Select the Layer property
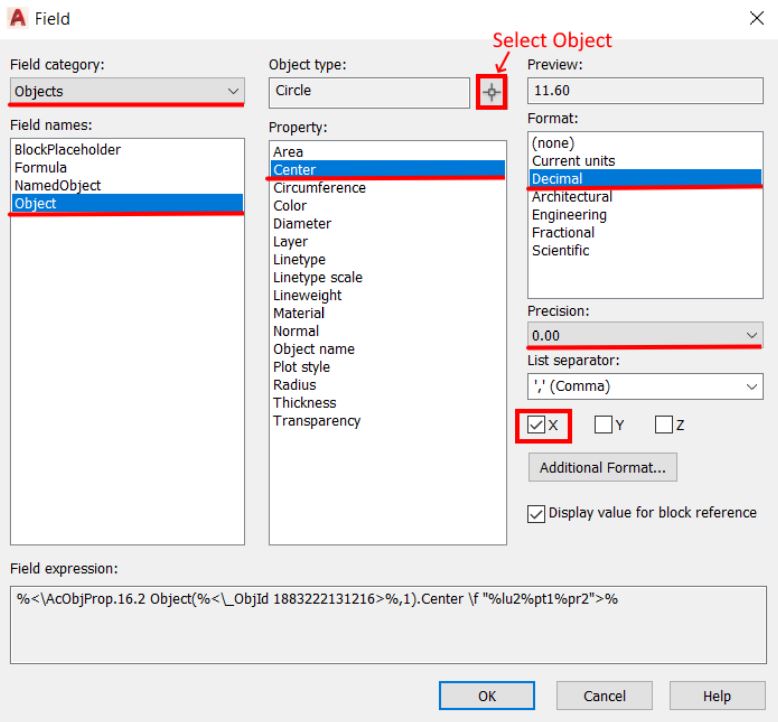This screenshot has height=722, width=778. tap(388, 241)
